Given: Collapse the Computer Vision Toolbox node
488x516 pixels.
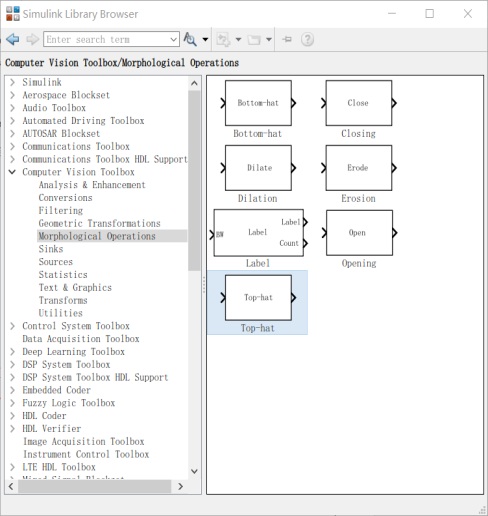Looking at the screenshot, I should (12, 172).
